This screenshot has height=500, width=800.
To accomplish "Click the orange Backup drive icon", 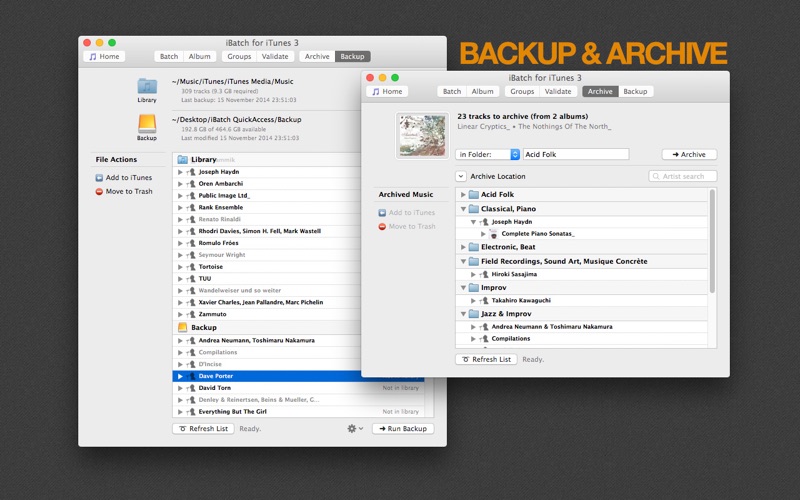I will tap(147, 123).
